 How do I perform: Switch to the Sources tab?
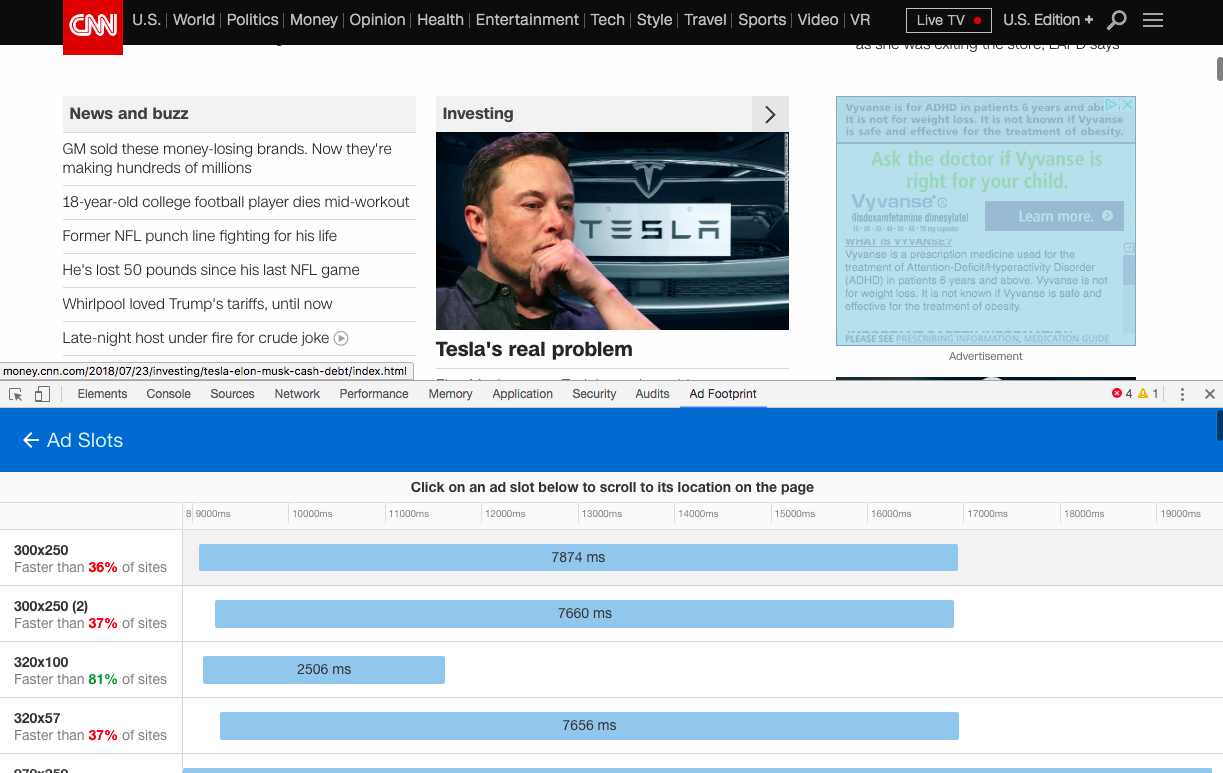point(232,394)
